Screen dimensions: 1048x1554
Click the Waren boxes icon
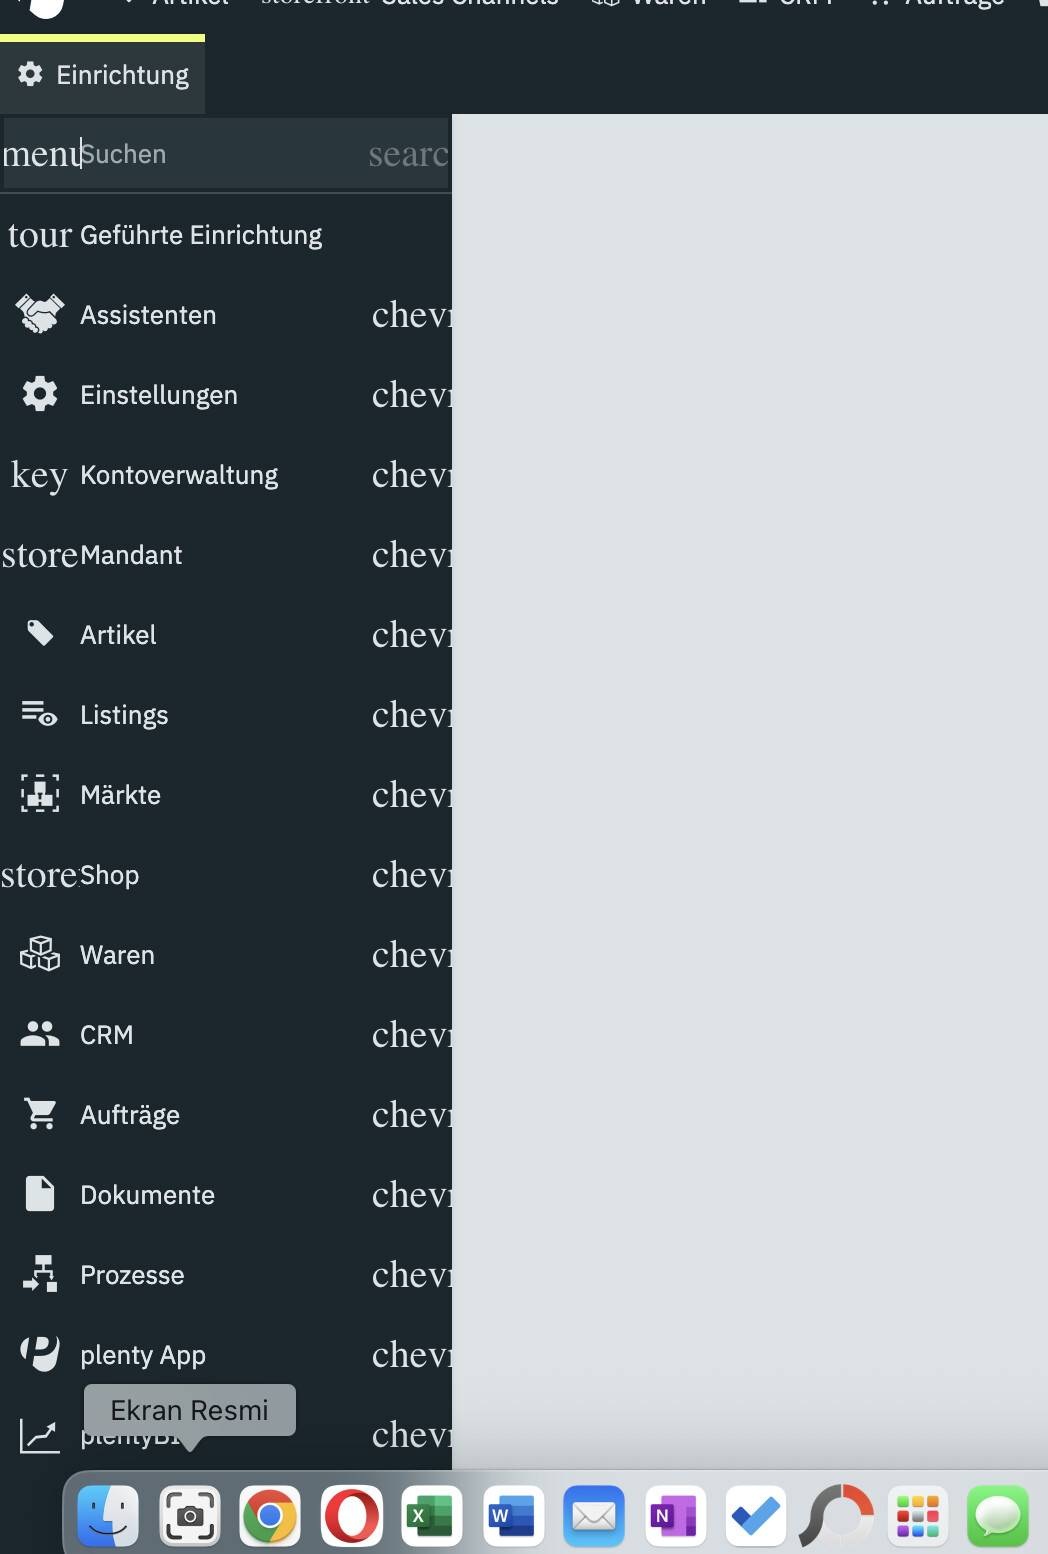pyautogui.click(x=40, y=954)
